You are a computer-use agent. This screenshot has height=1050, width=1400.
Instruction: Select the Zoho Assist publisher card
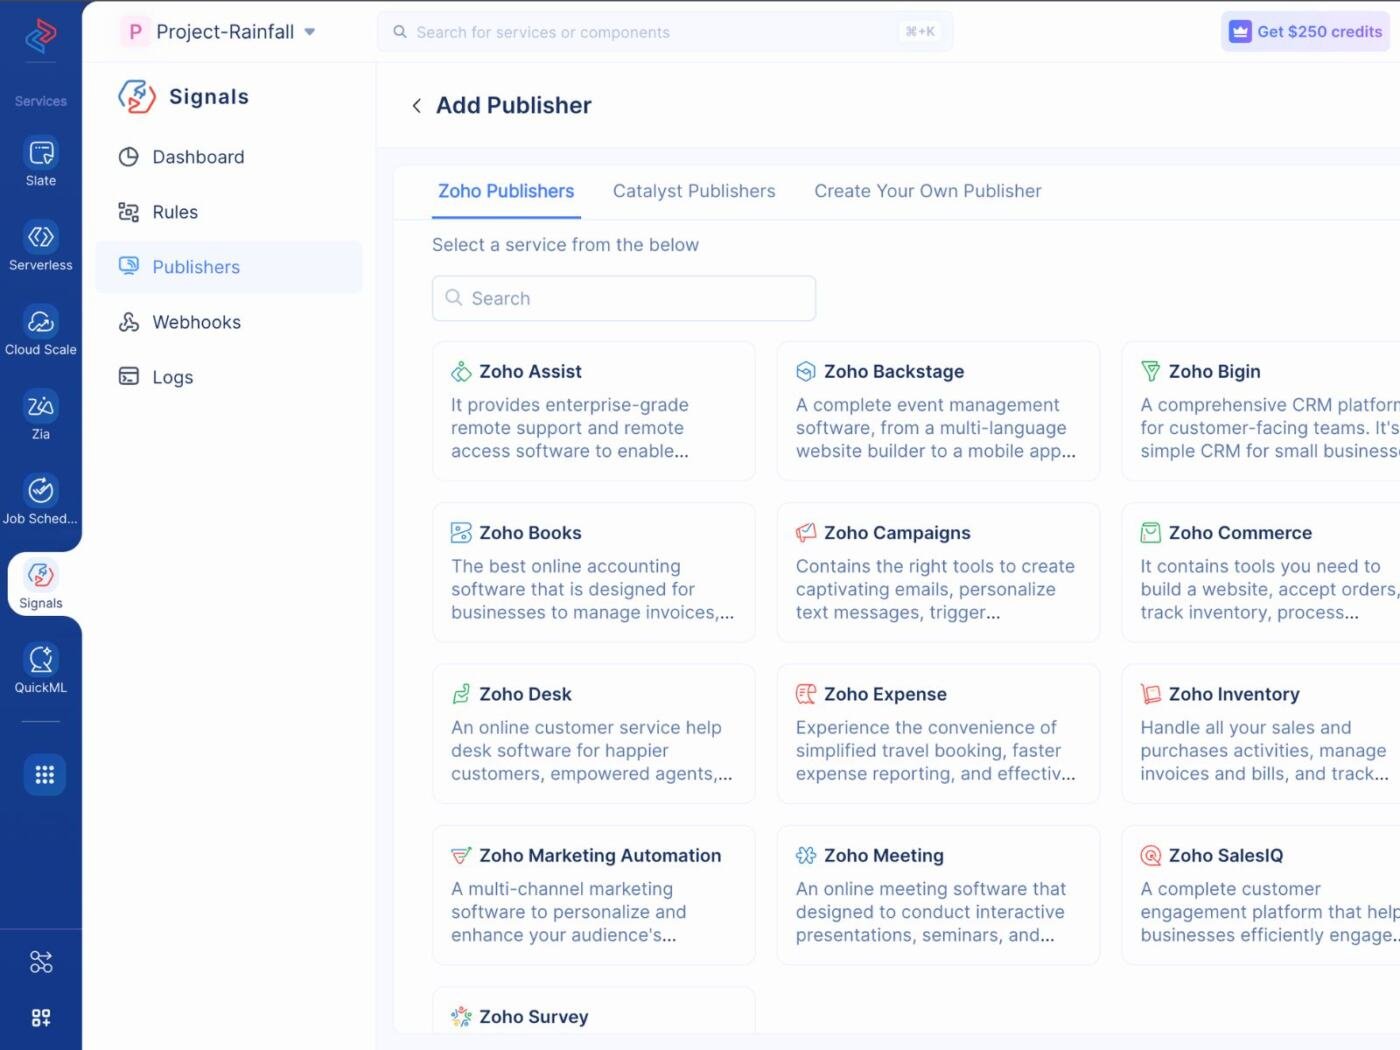(x=594, y=411)
